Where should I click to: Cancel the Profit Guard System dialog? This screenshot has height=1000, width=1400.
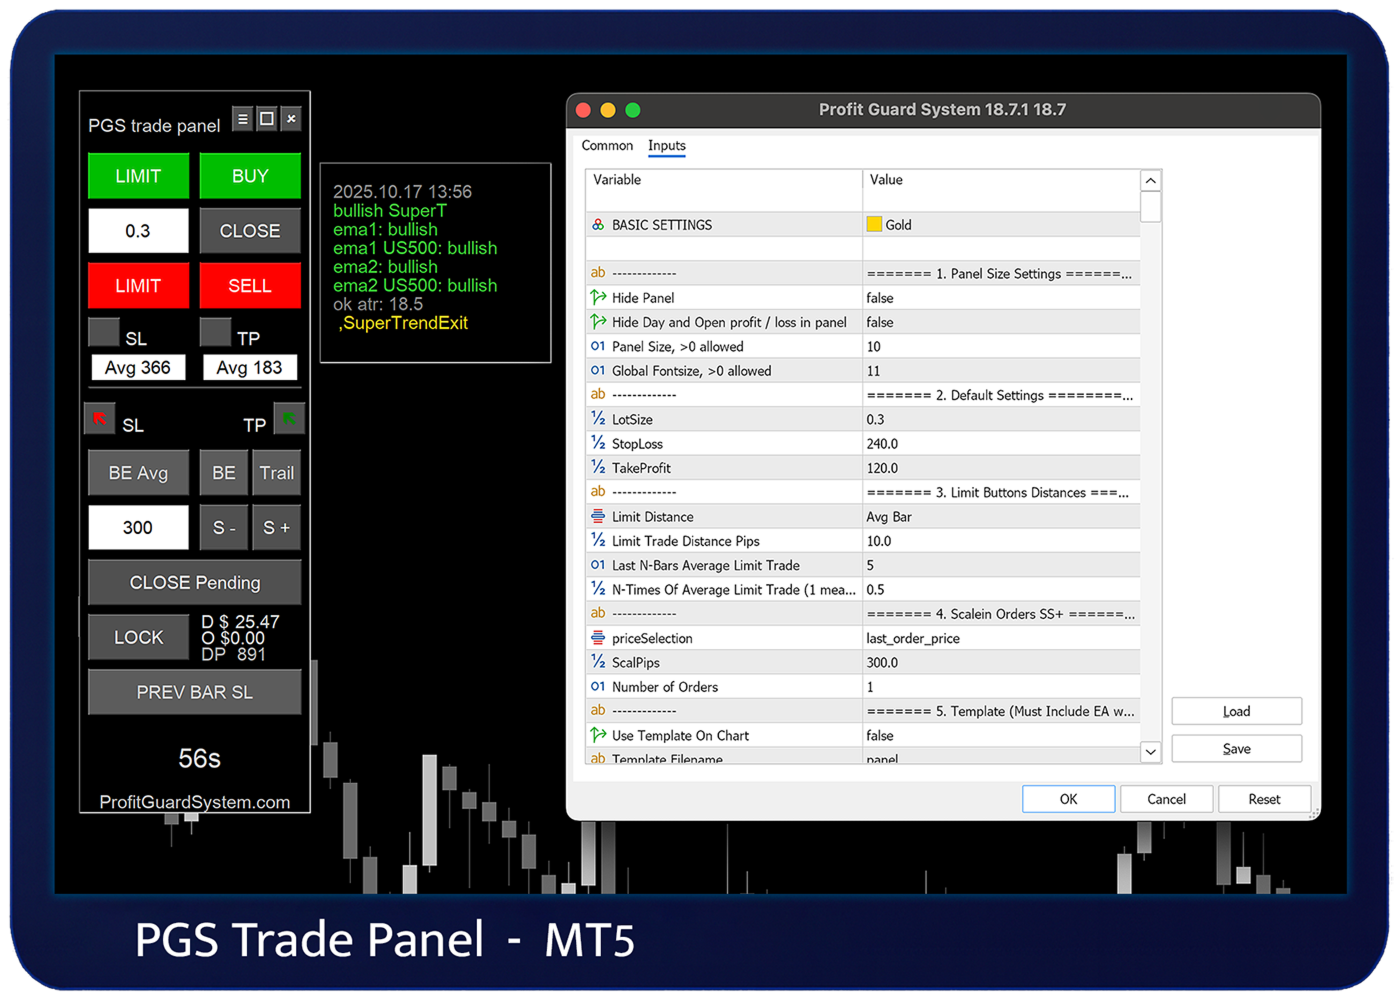[x=1166, y=799]
